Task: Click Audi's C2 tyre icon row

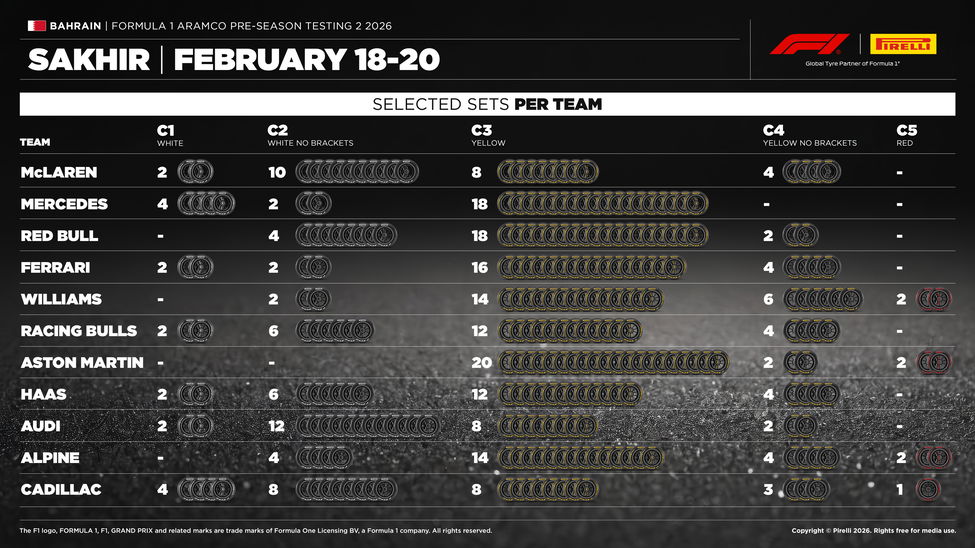Action: 368,426
